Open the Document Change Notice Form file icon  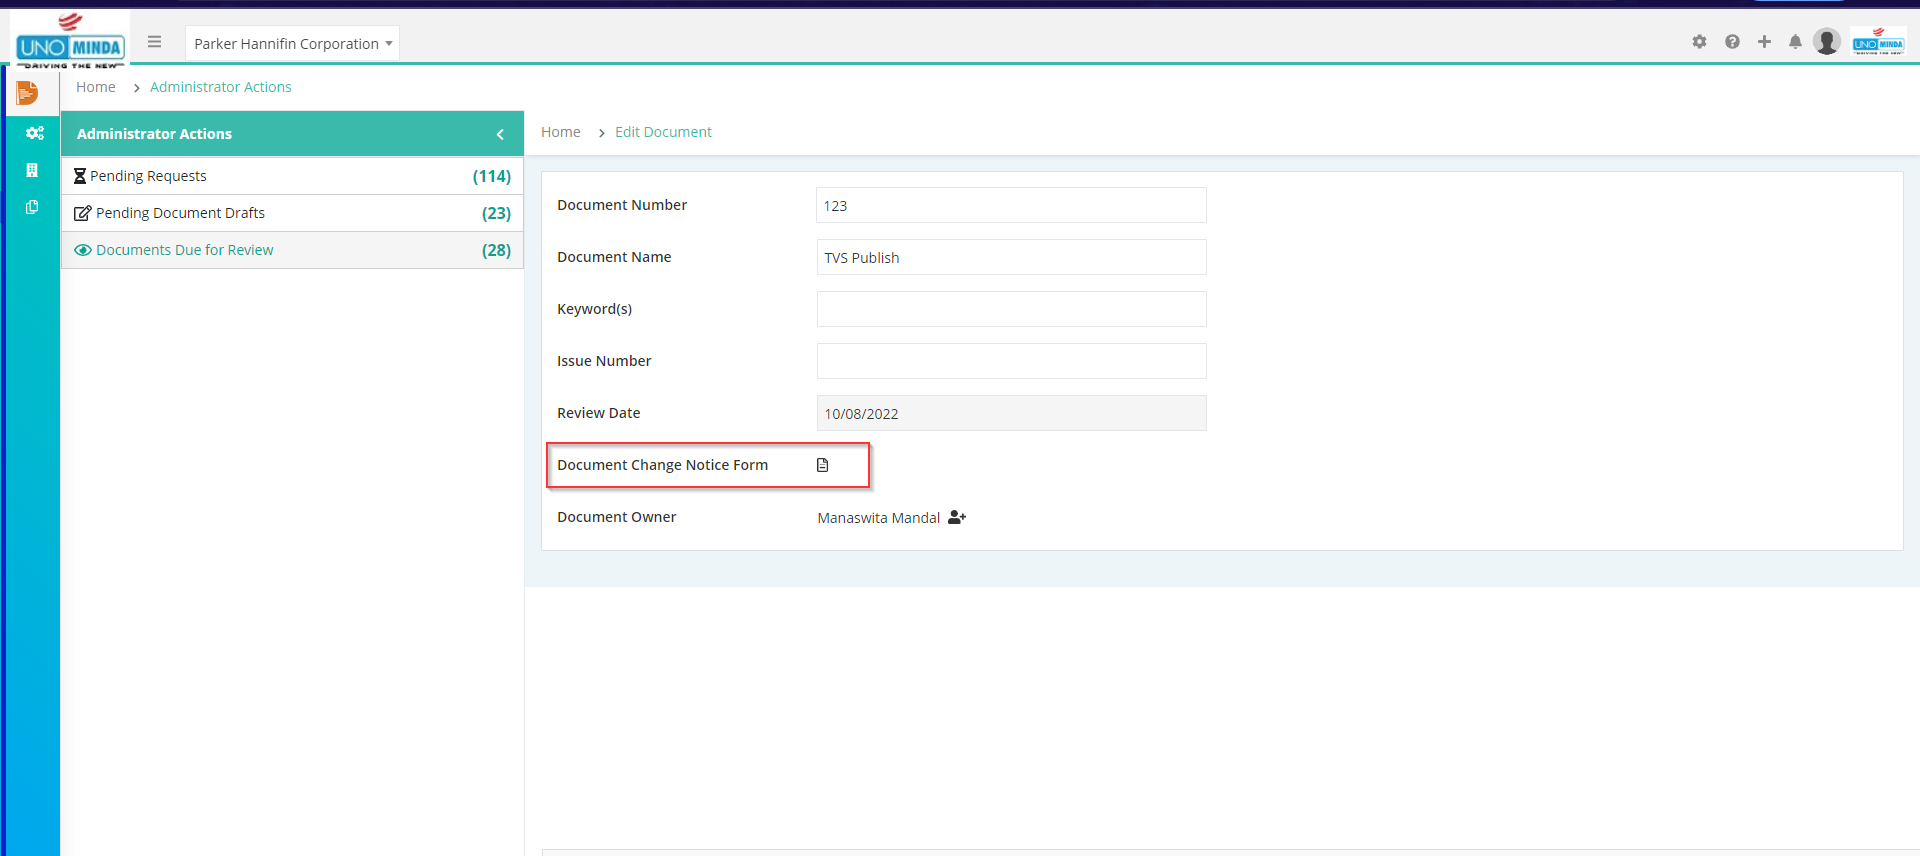click(x=823, y=465)
